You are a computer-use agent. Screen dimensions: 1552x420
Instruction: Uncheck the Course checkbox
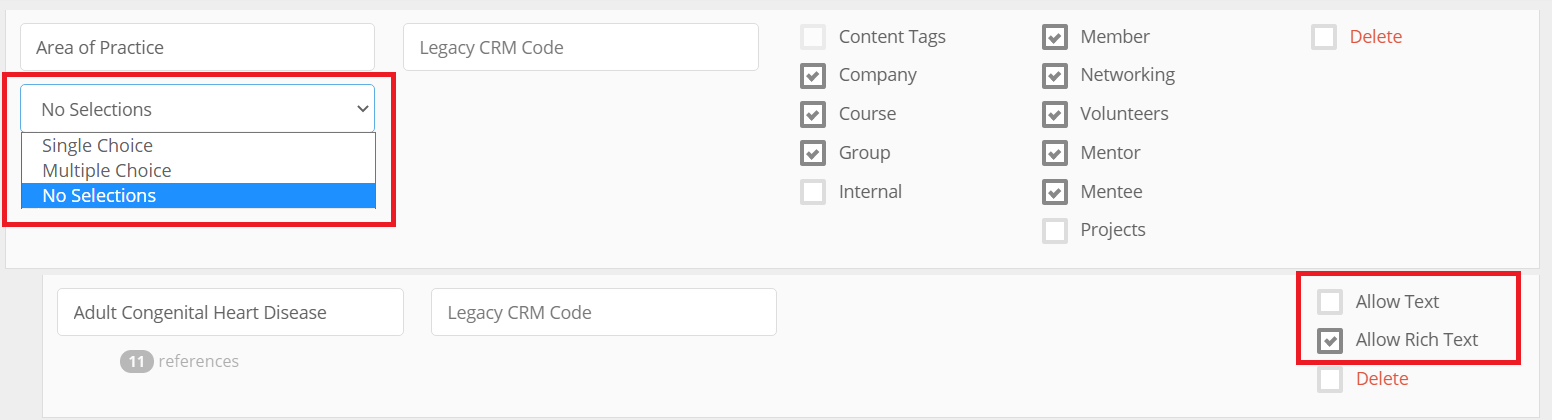[x=813, y=114]
